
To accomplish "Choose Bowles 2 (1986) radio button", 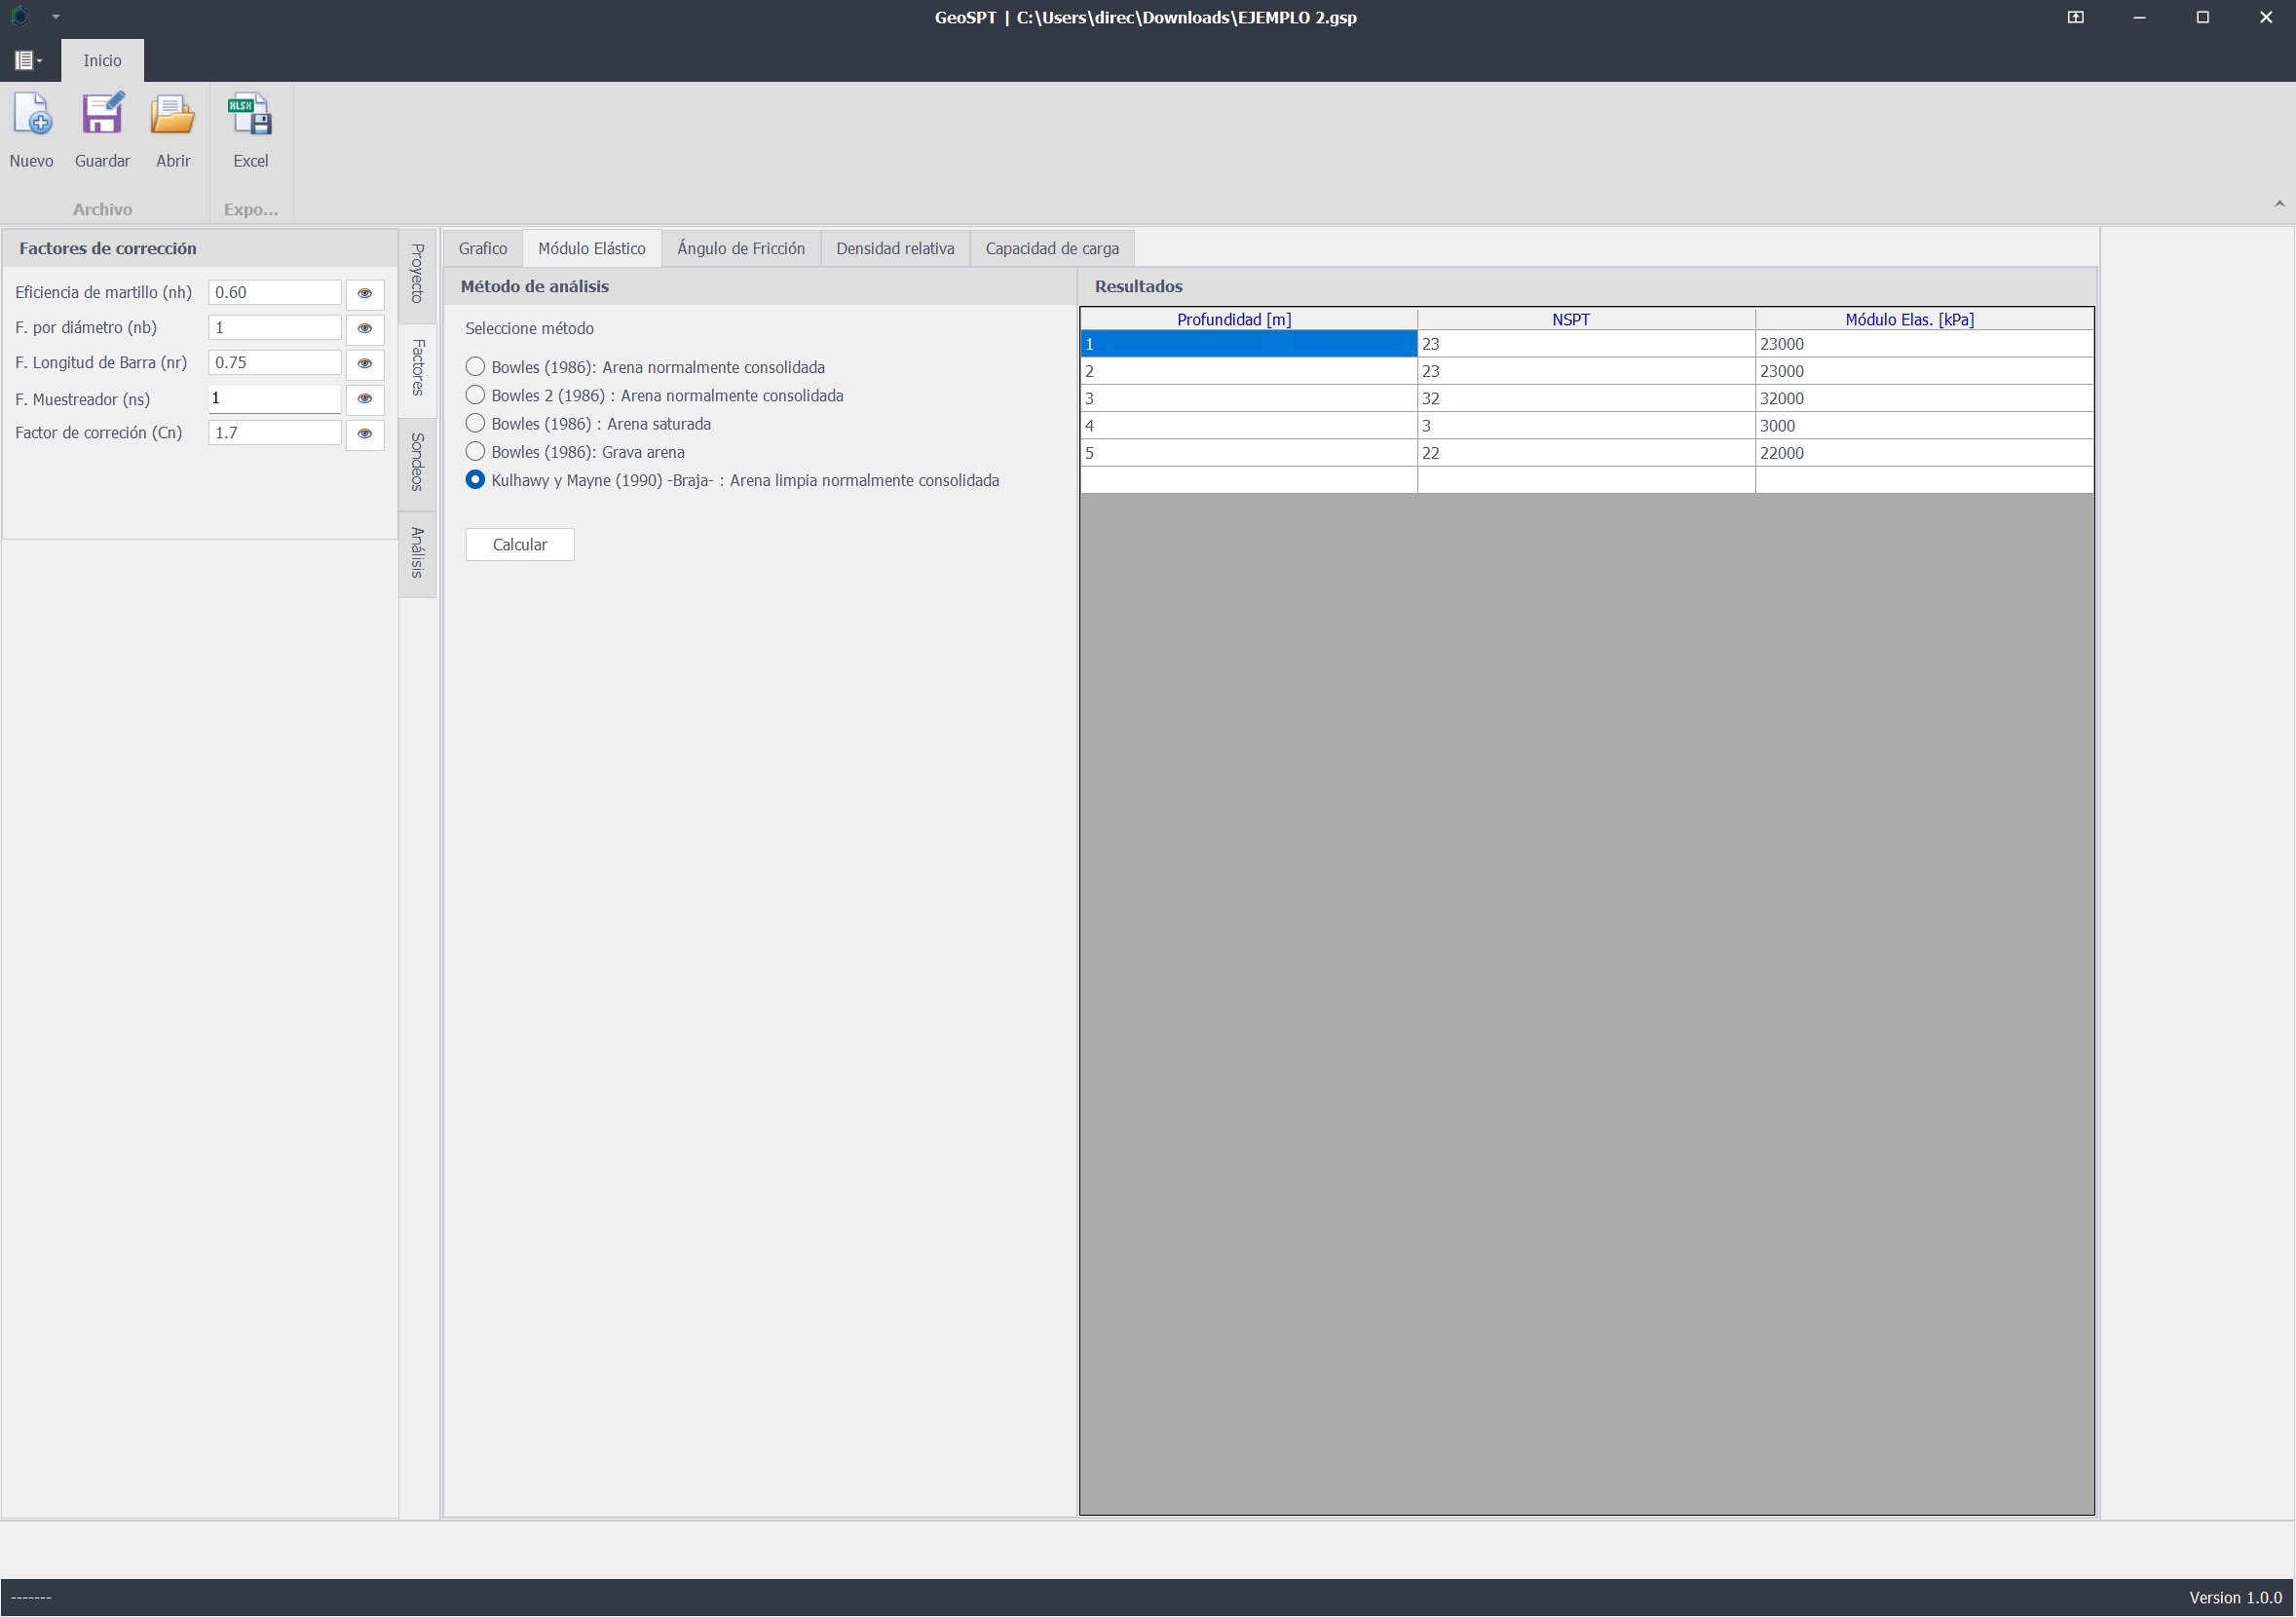I will tap(475, 395).
